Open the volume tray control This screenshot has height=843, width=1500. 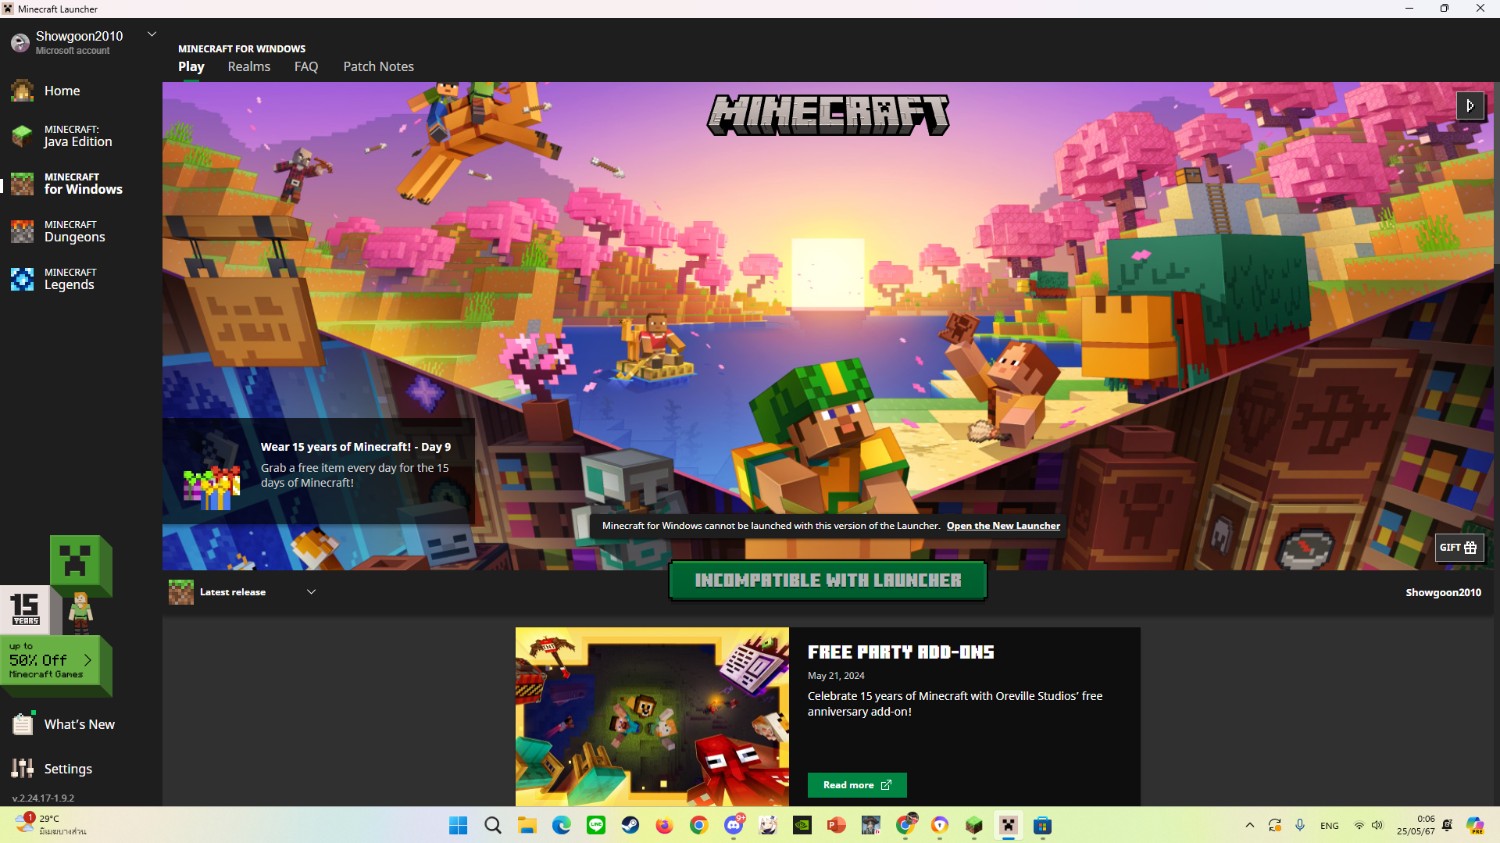1377,825
